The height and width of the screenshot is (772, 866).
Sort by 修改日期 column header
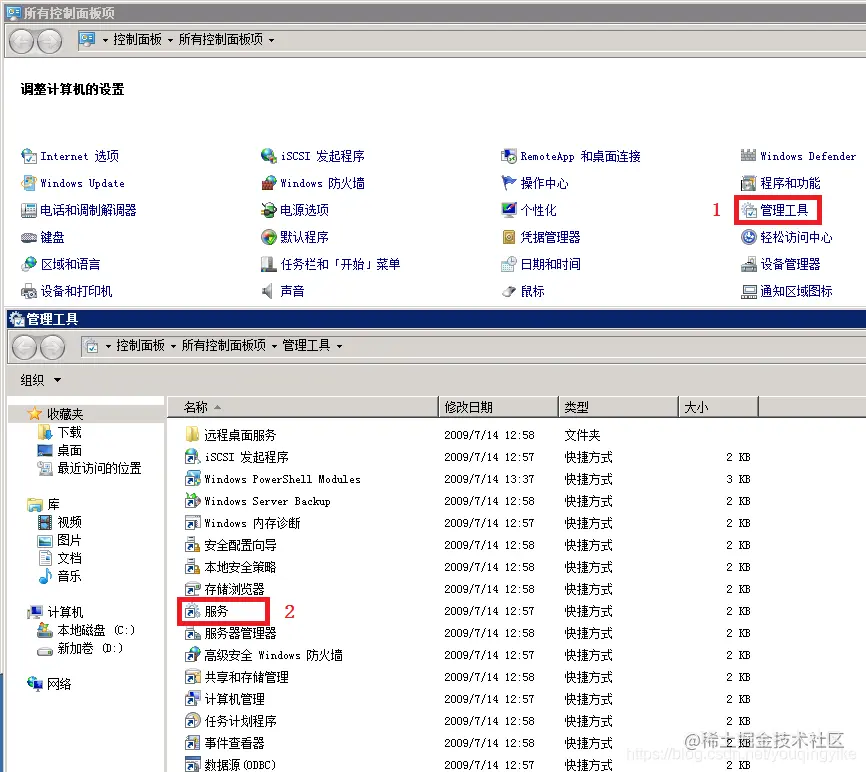coord(498,408)
